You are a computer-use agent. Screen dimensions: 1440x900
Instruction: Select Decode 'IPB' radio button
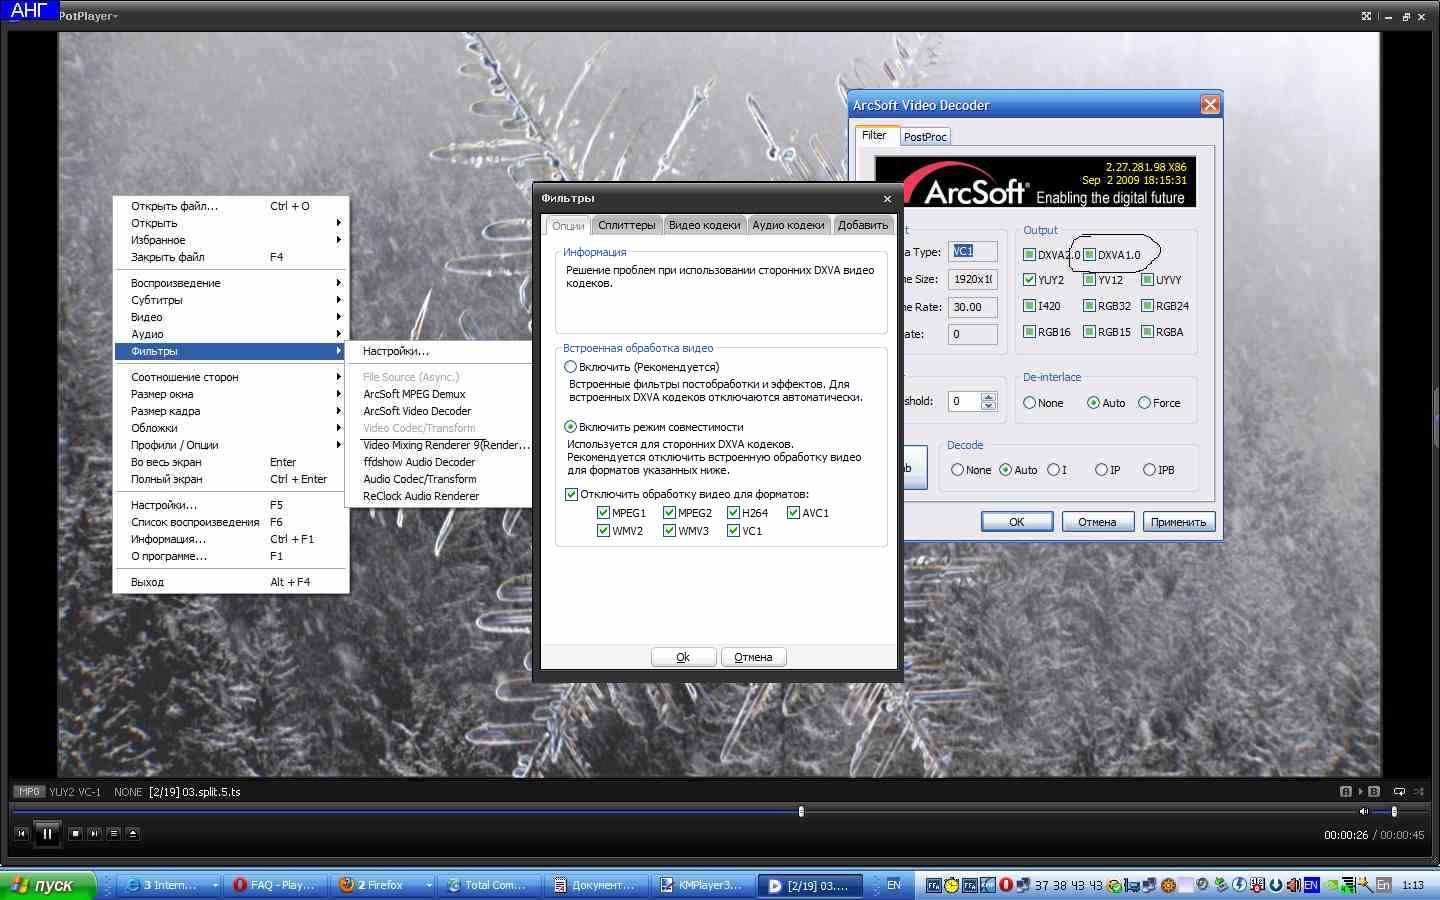(1149, 470)
